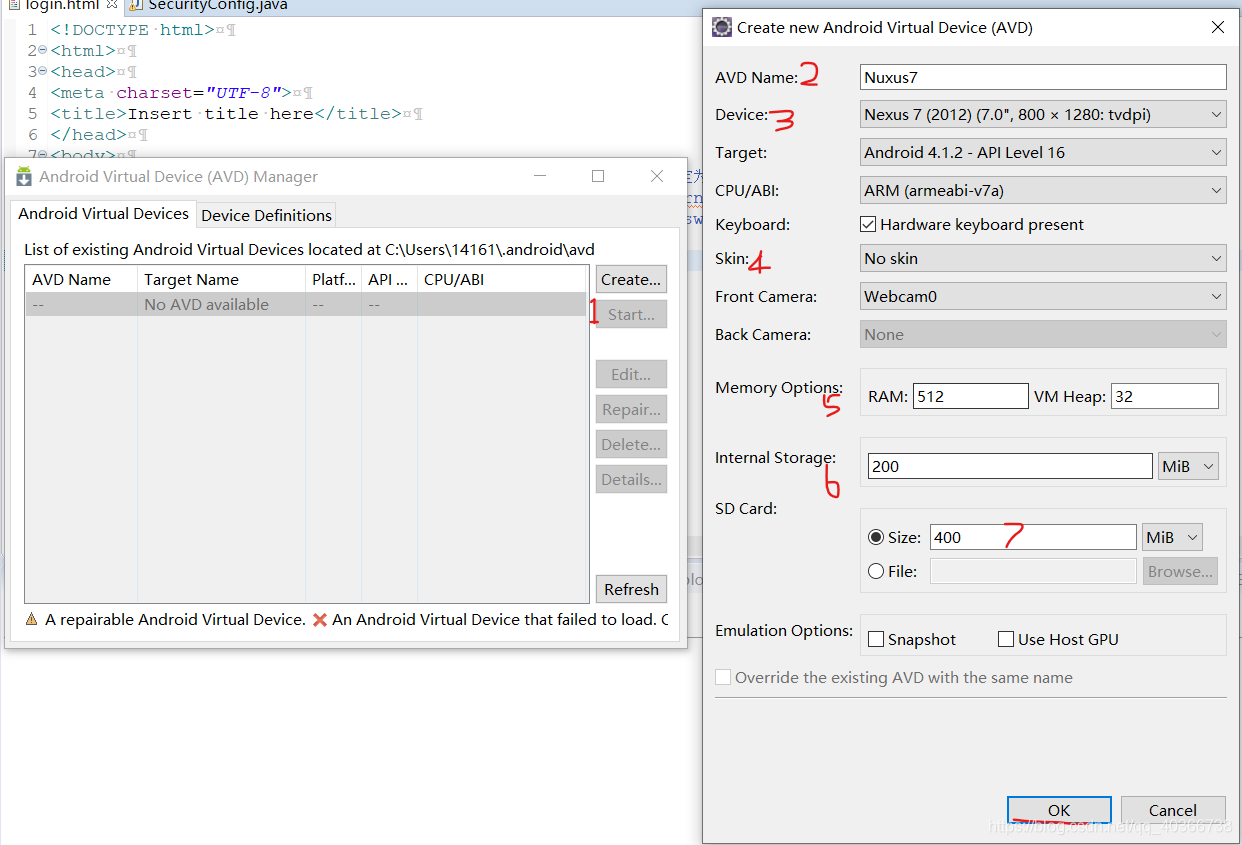The height and width of the screenshot is (845, 1242).
Task: Close the Create new AVD dialog
Action: [1218, 27]
